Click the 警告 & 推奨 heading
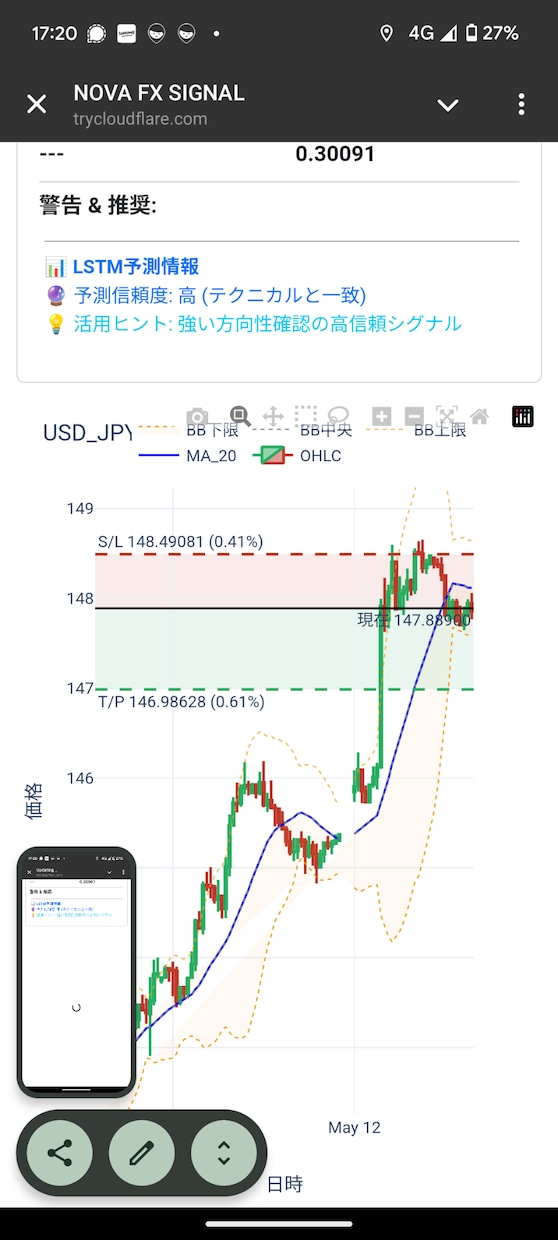The width and height of the screenshot is (558, 1240). coord(98,205)
